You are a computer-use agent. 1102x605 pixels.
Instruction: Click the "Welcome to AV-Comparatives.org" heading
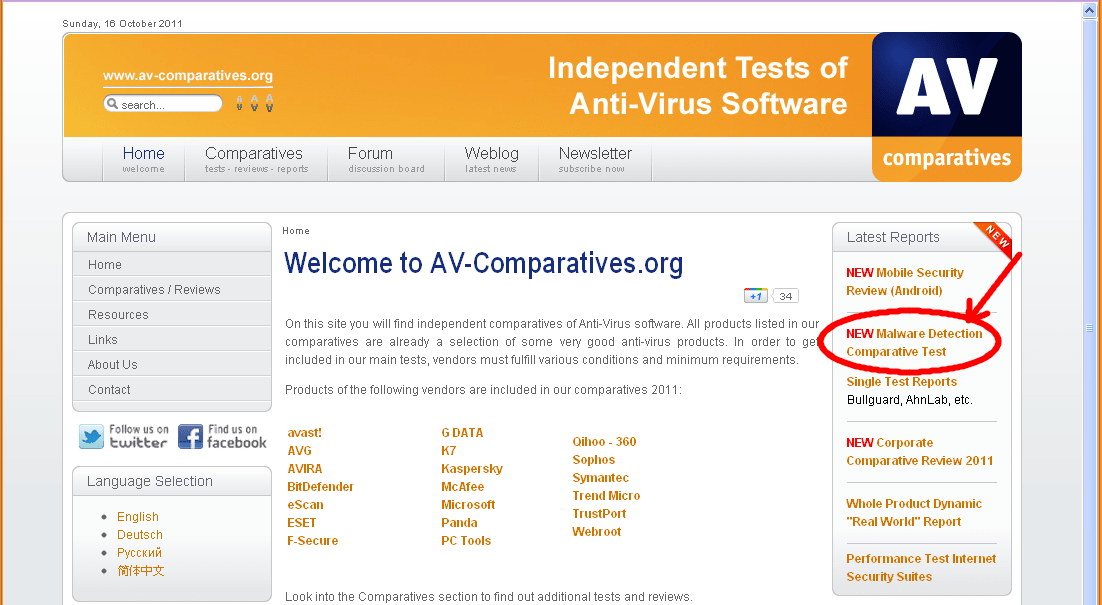(x=484, y=264)
